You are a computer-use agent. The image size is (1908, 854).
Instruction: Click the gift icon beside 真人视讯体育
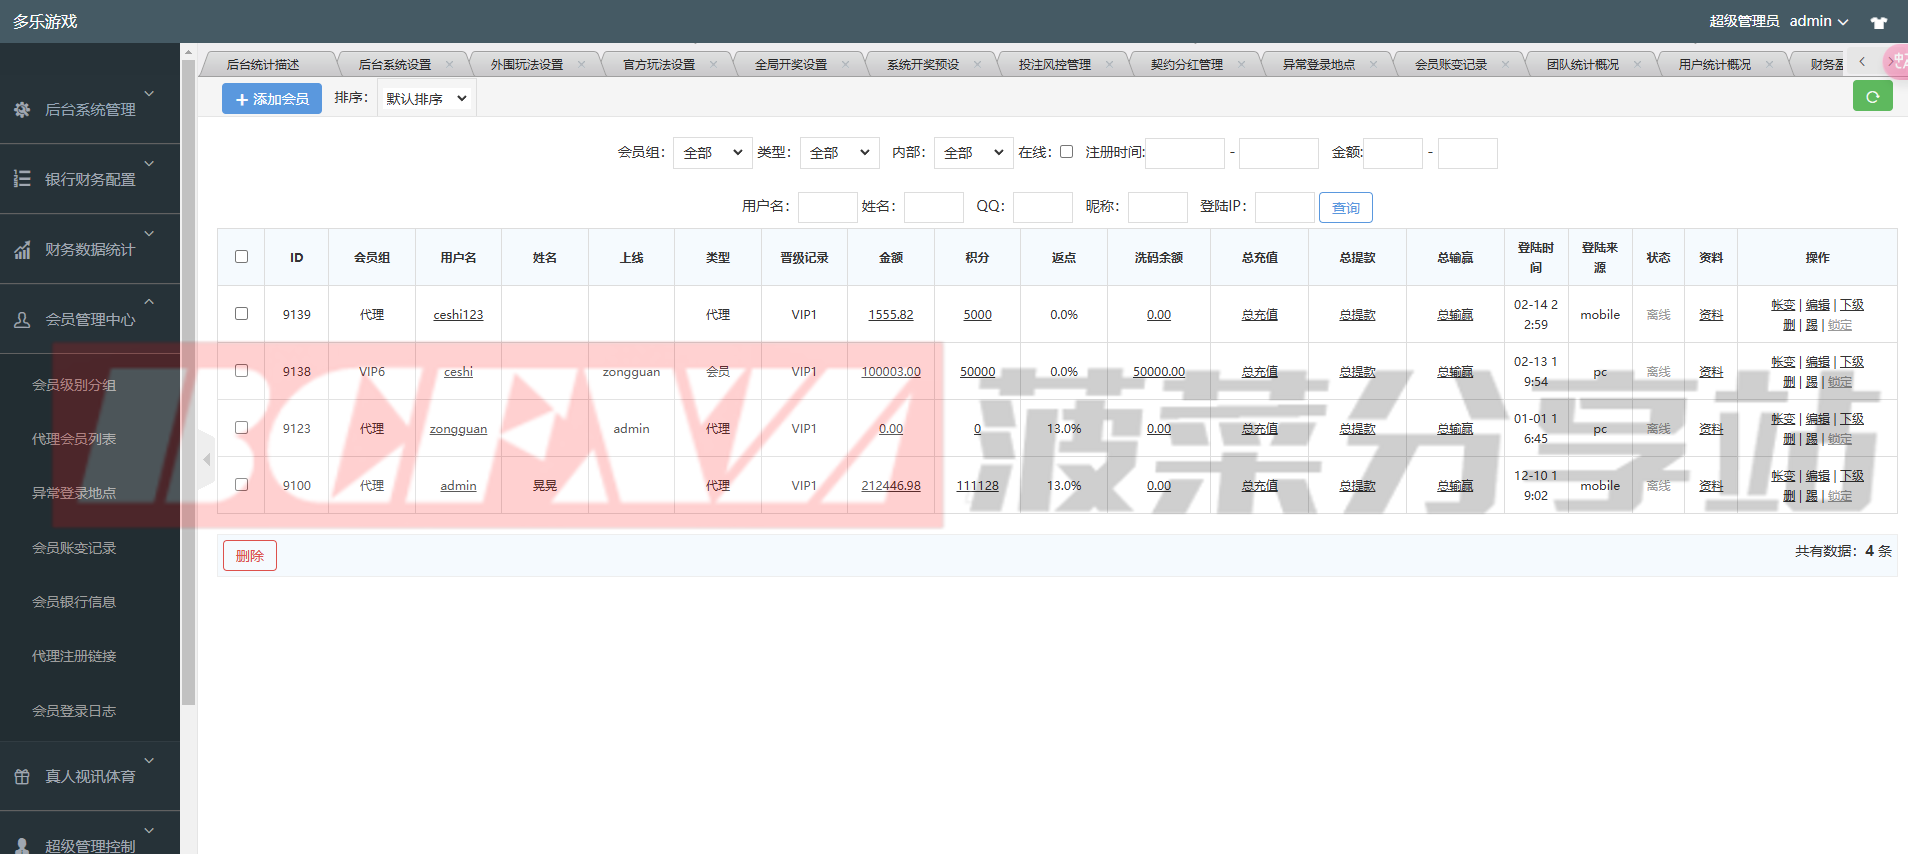tap(22, 777)
